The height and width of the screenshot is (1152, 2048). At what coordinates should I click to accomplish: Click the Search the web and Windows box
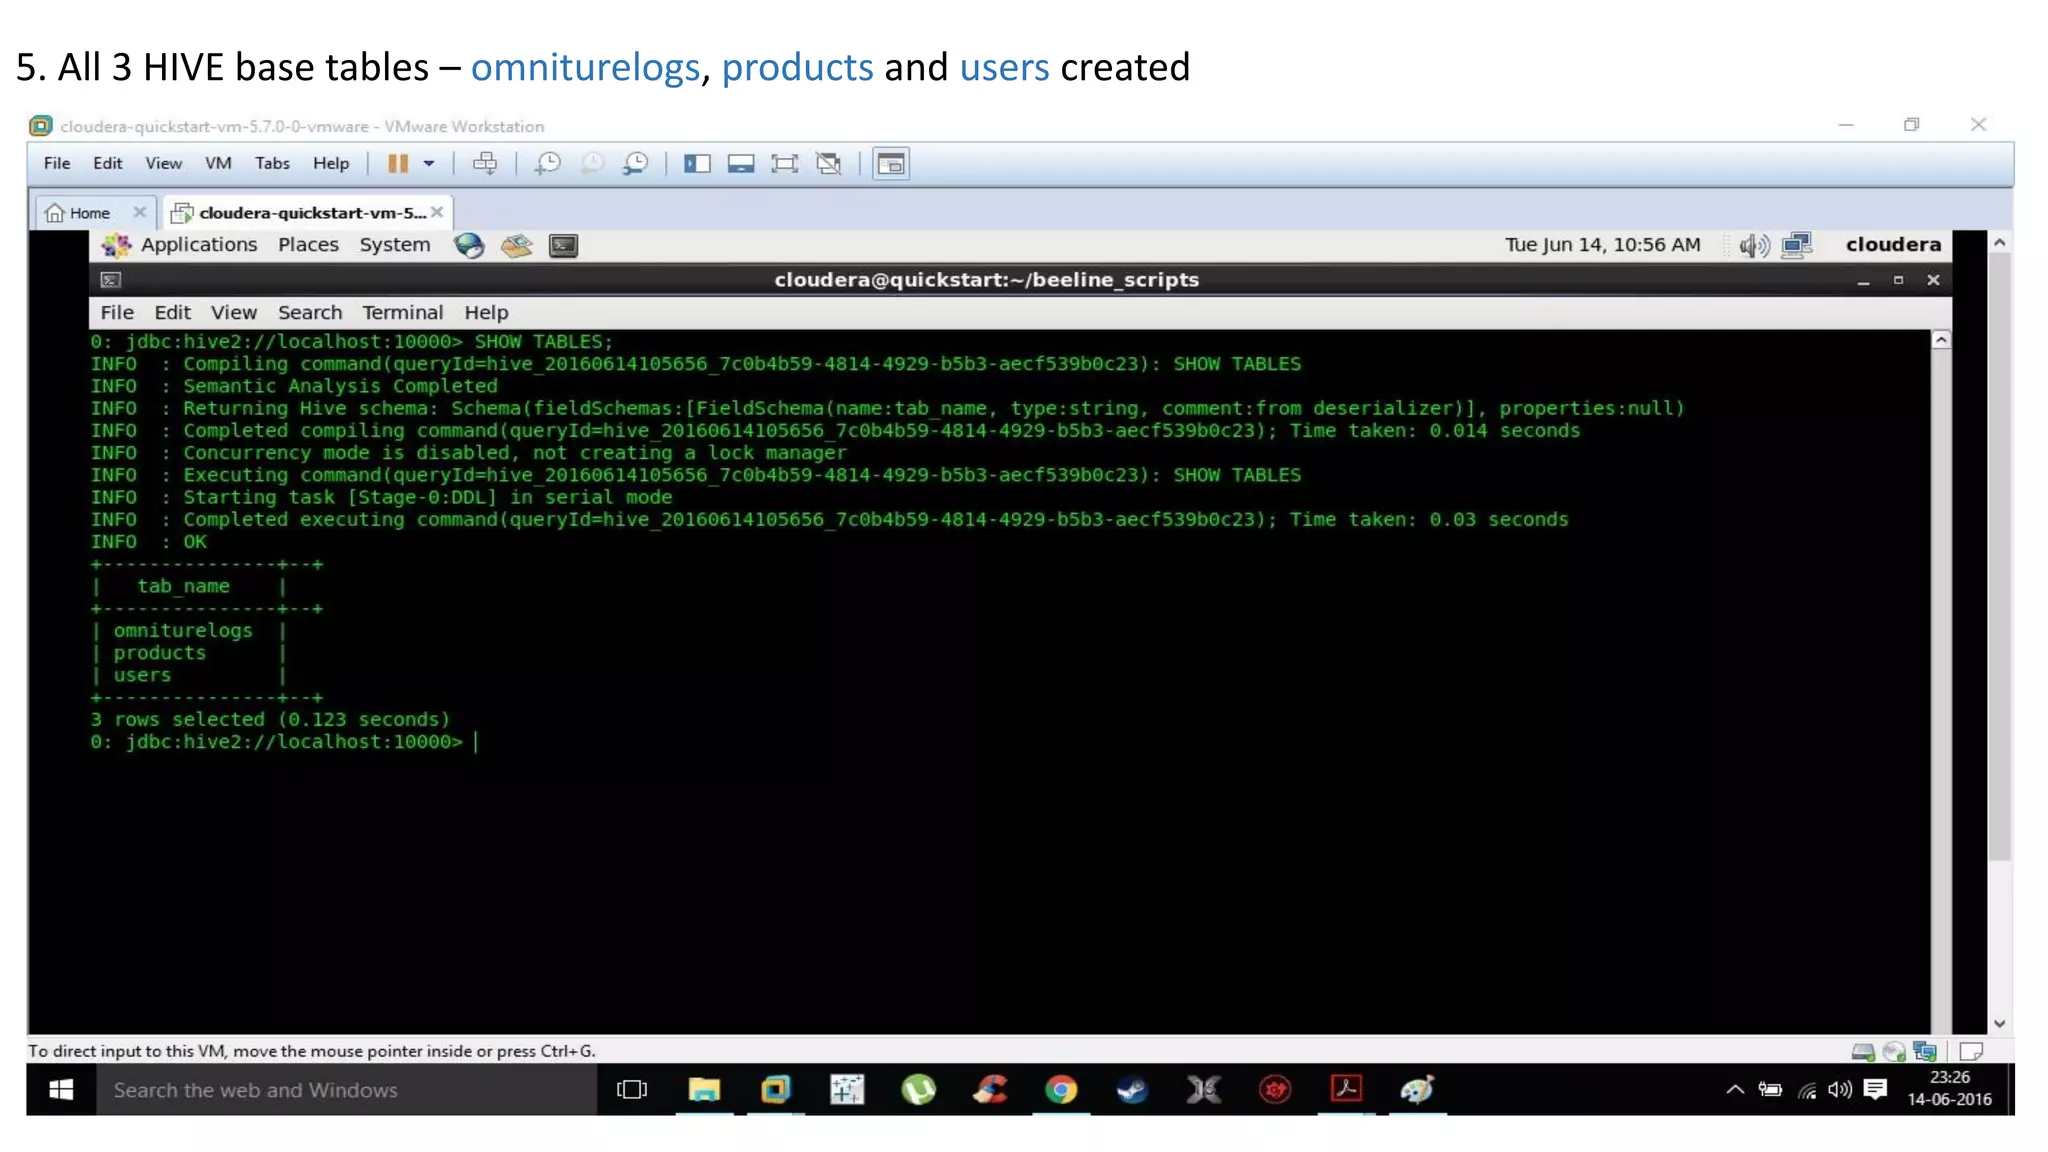[346, 1090]
